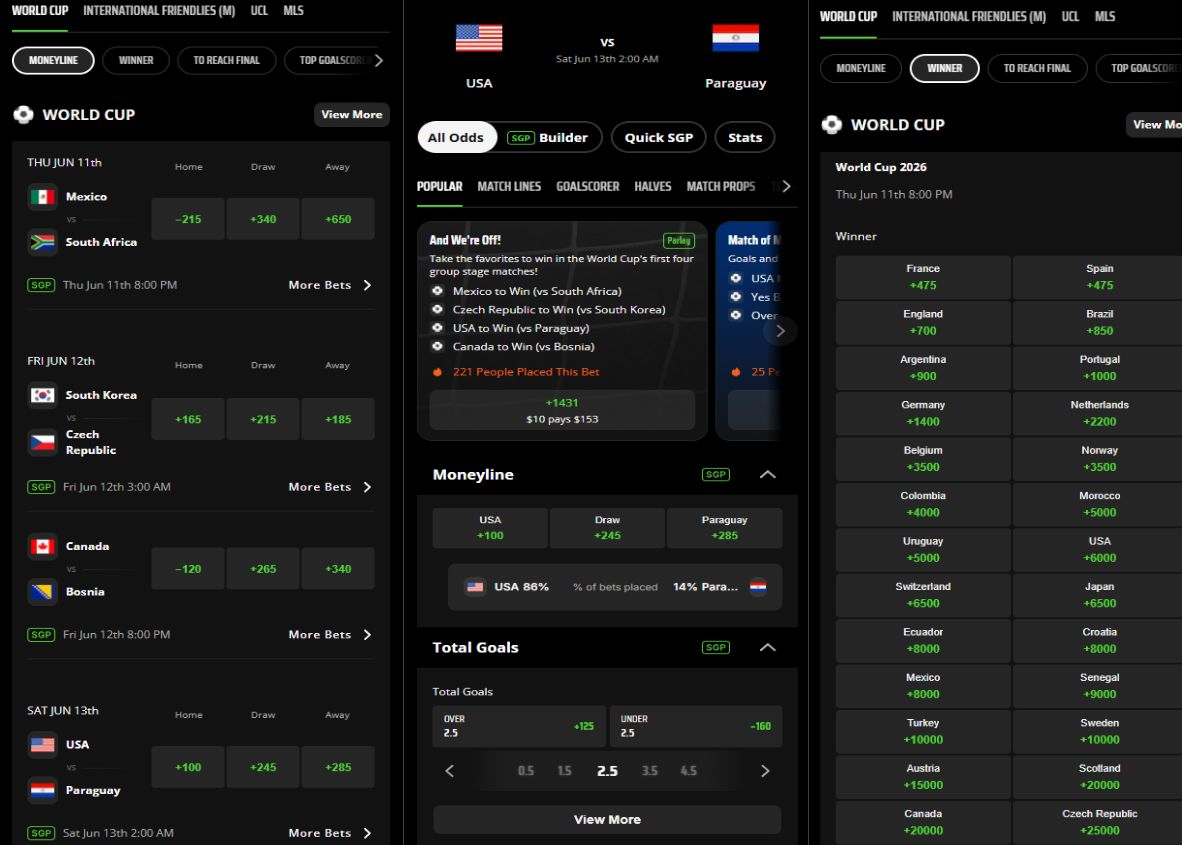Click the fire icon beside 221 People Placed
The width and height of the screenshot is (1182, 845).
(x=437, y=372)
